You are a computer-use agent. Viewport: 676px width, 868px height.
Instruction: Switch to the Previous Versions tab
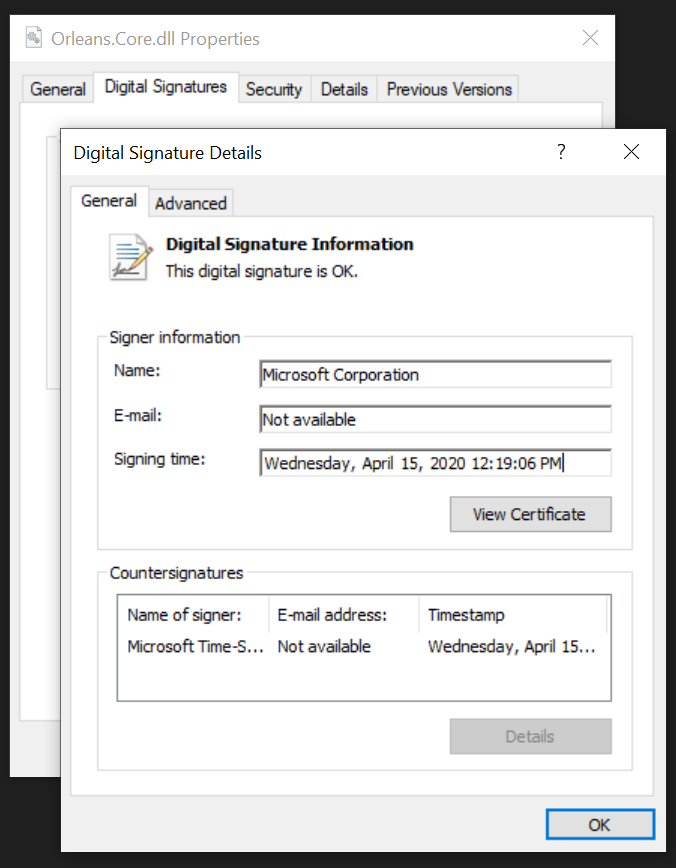point(448,89)
